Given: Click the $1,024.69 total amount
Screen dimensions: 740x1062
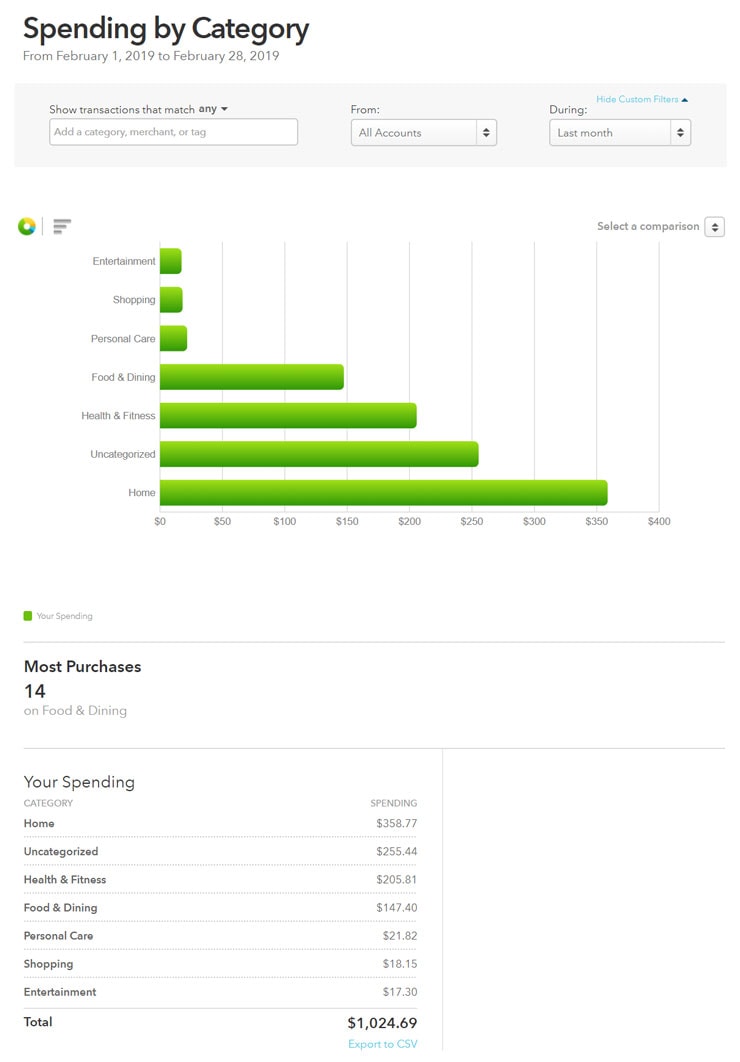Looking at the screenshot, I should pyautogui.click(x=383, y=1023).
